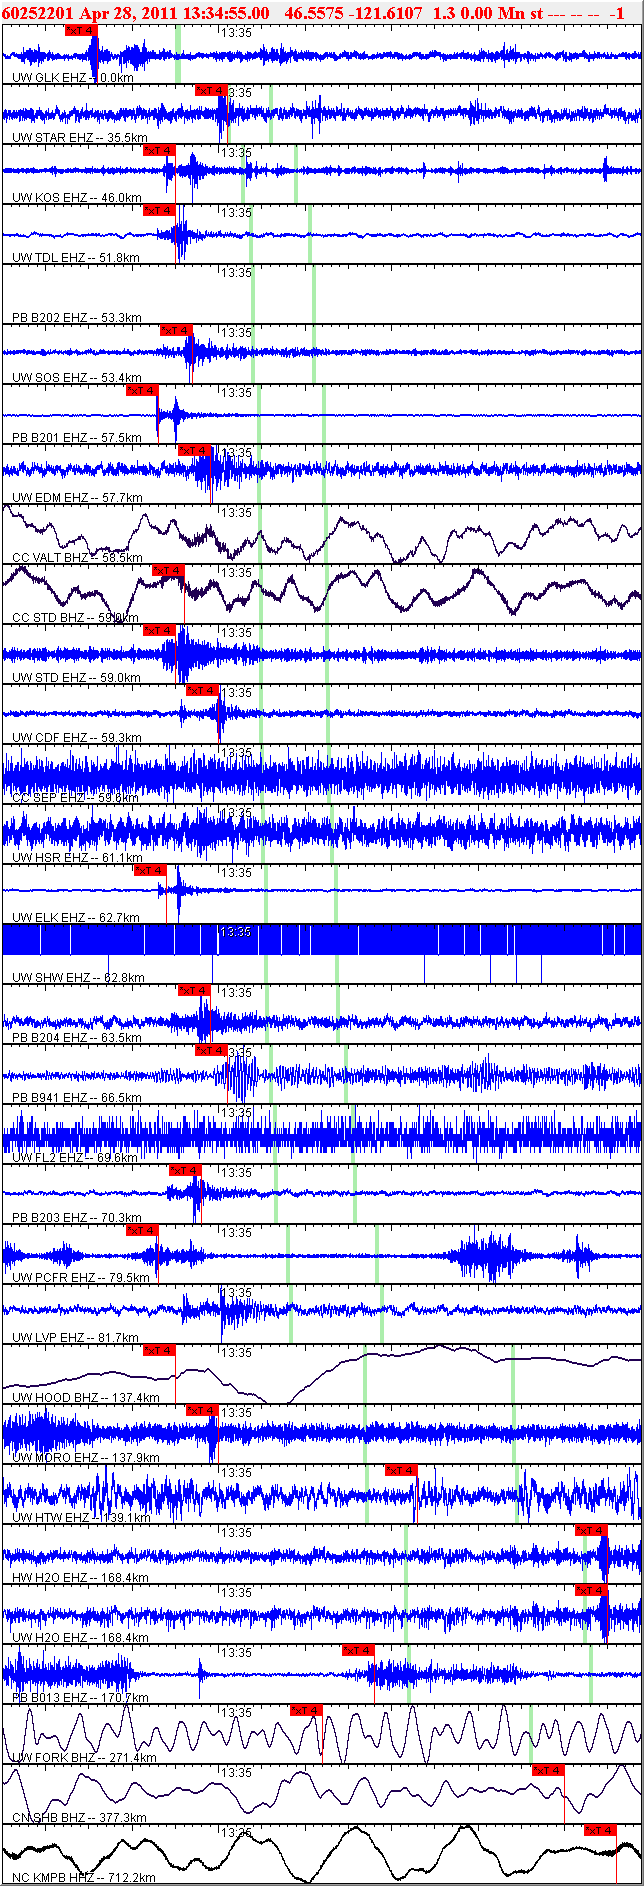Viewport: 644px width, 1886px height.
Task: Click the UW TDL EHZ station label
Action: (x=75, y=258)
